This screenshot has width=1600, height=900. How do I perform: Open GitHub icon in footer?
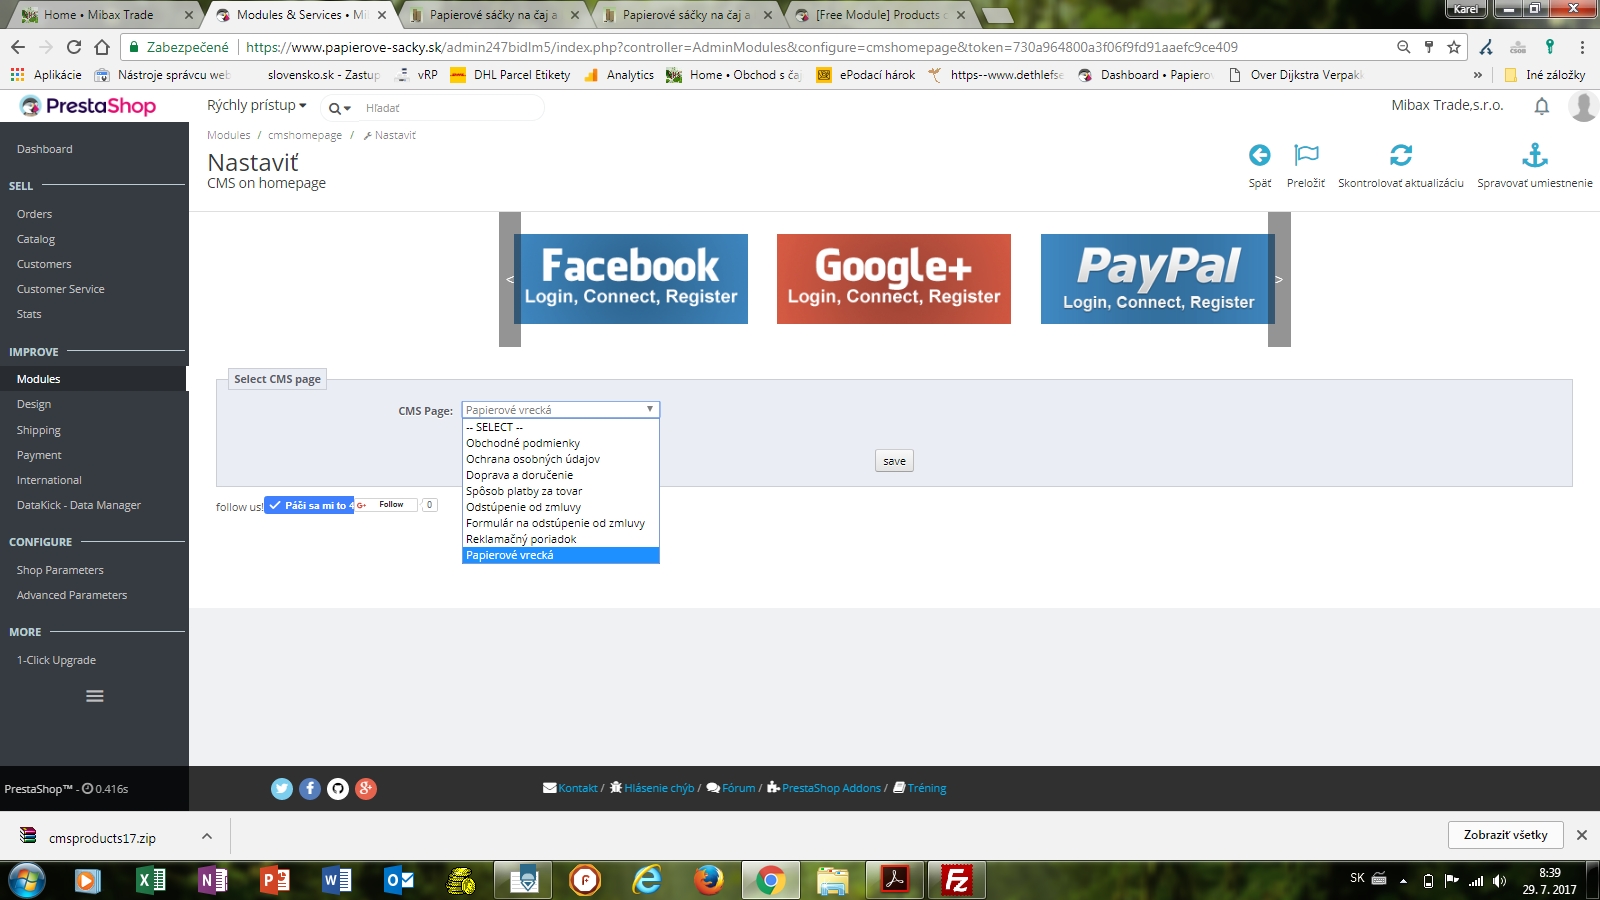(x=338, y=789)
